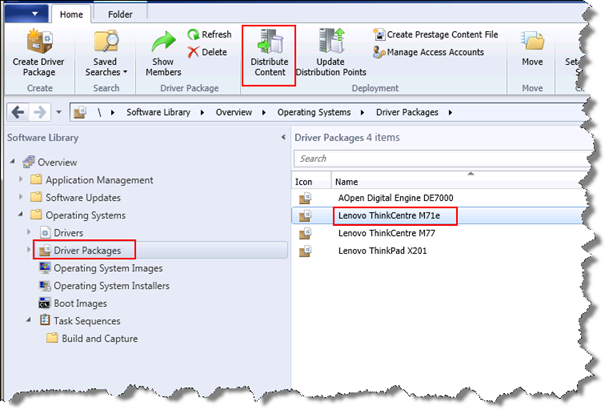Collapse the Task Sequences node
This screenshot has width=605, height=410.
[29, 320]
